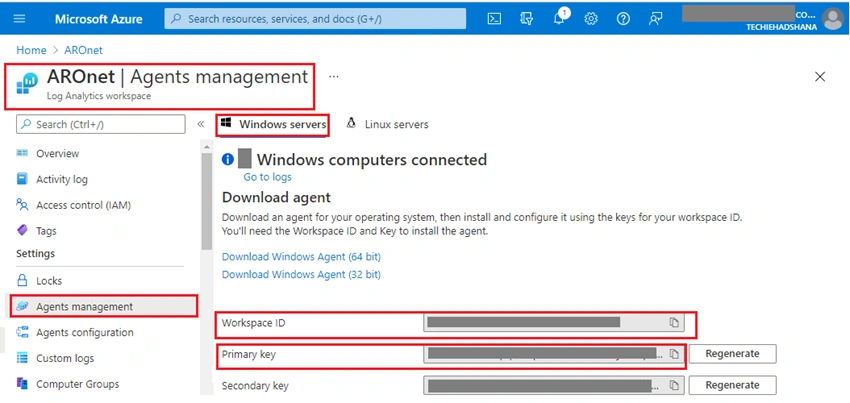The height and width of the screenshot is (403, 850).
Task: Copy the Secondary key to clipboard
Action: tap(674, 385)
